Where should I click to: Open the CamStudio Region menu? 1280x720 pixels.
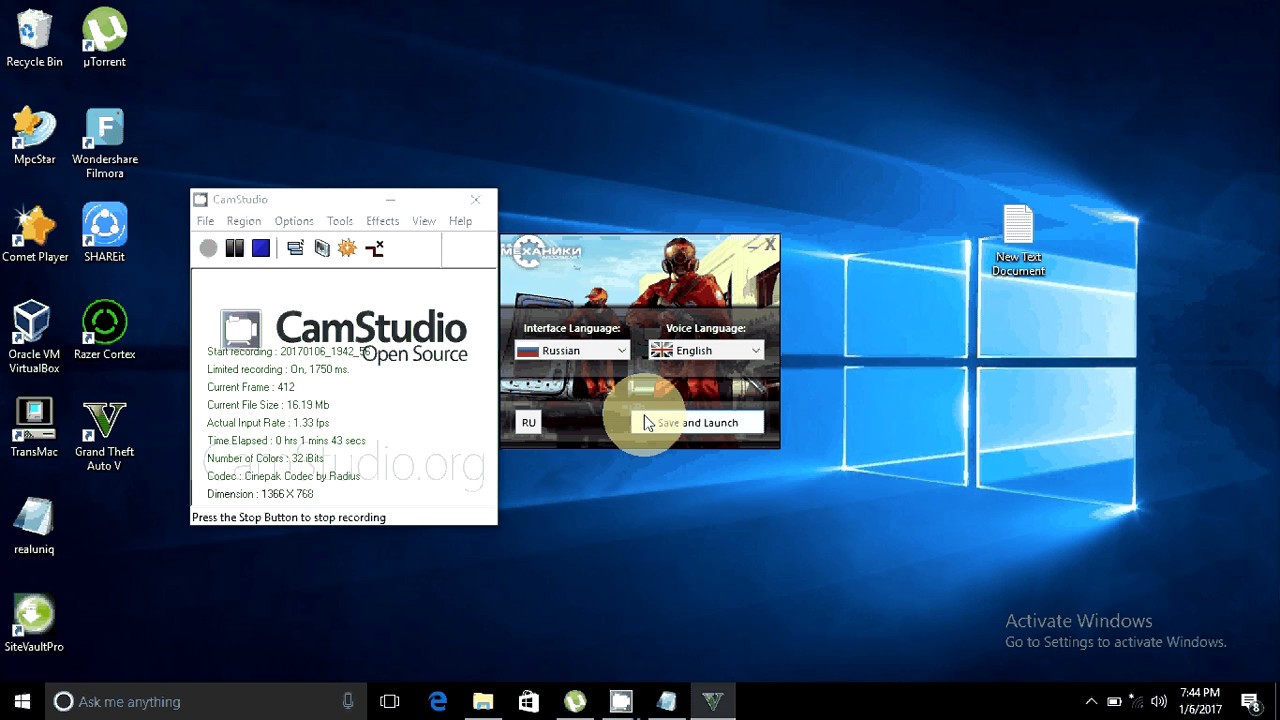243,221
